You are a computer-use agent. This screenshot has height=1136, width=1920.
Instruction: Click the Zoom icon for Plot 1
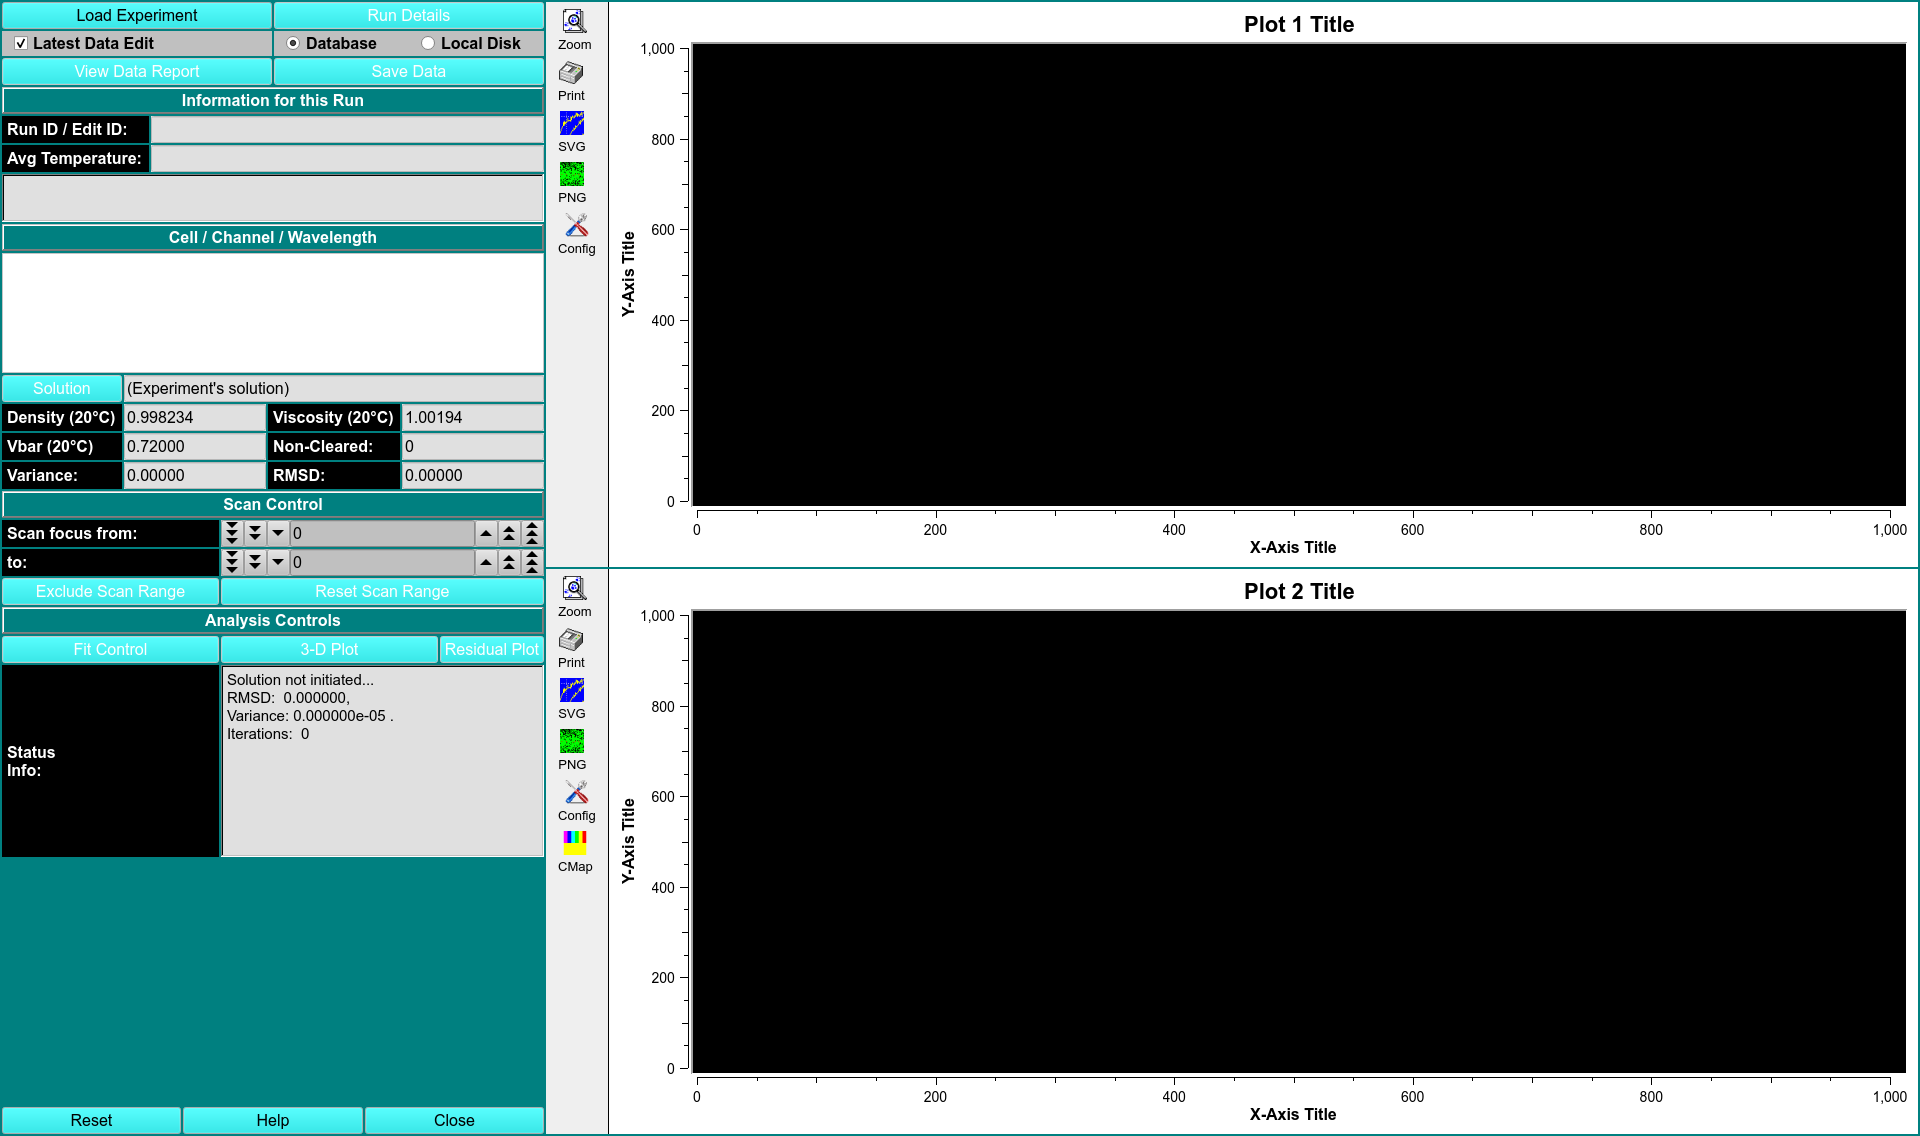[x=574, y=22]
